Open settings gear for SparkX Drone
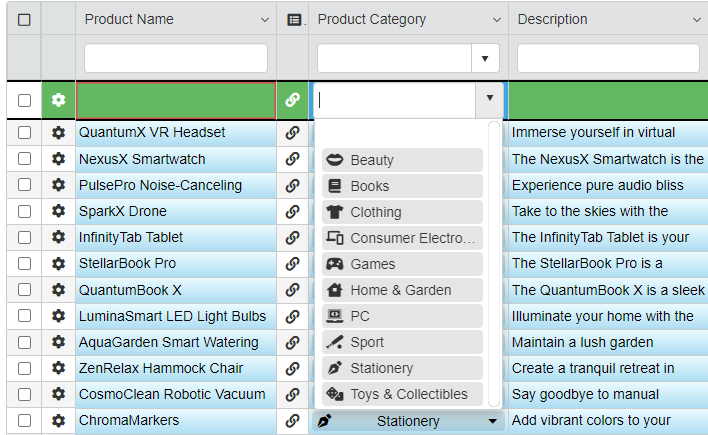This screenshot has width=708, height=435. click(x=58, y=211)
